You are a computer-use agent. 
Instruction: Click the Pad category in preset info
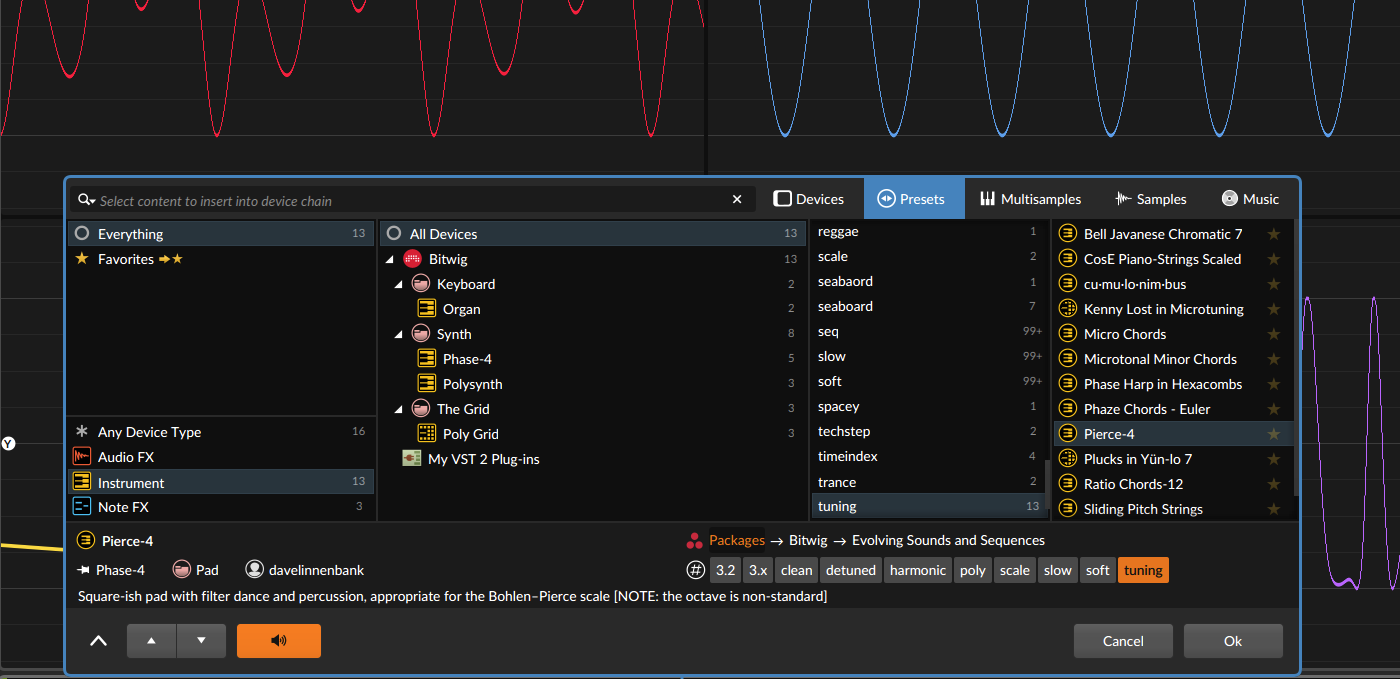(196, 570)
